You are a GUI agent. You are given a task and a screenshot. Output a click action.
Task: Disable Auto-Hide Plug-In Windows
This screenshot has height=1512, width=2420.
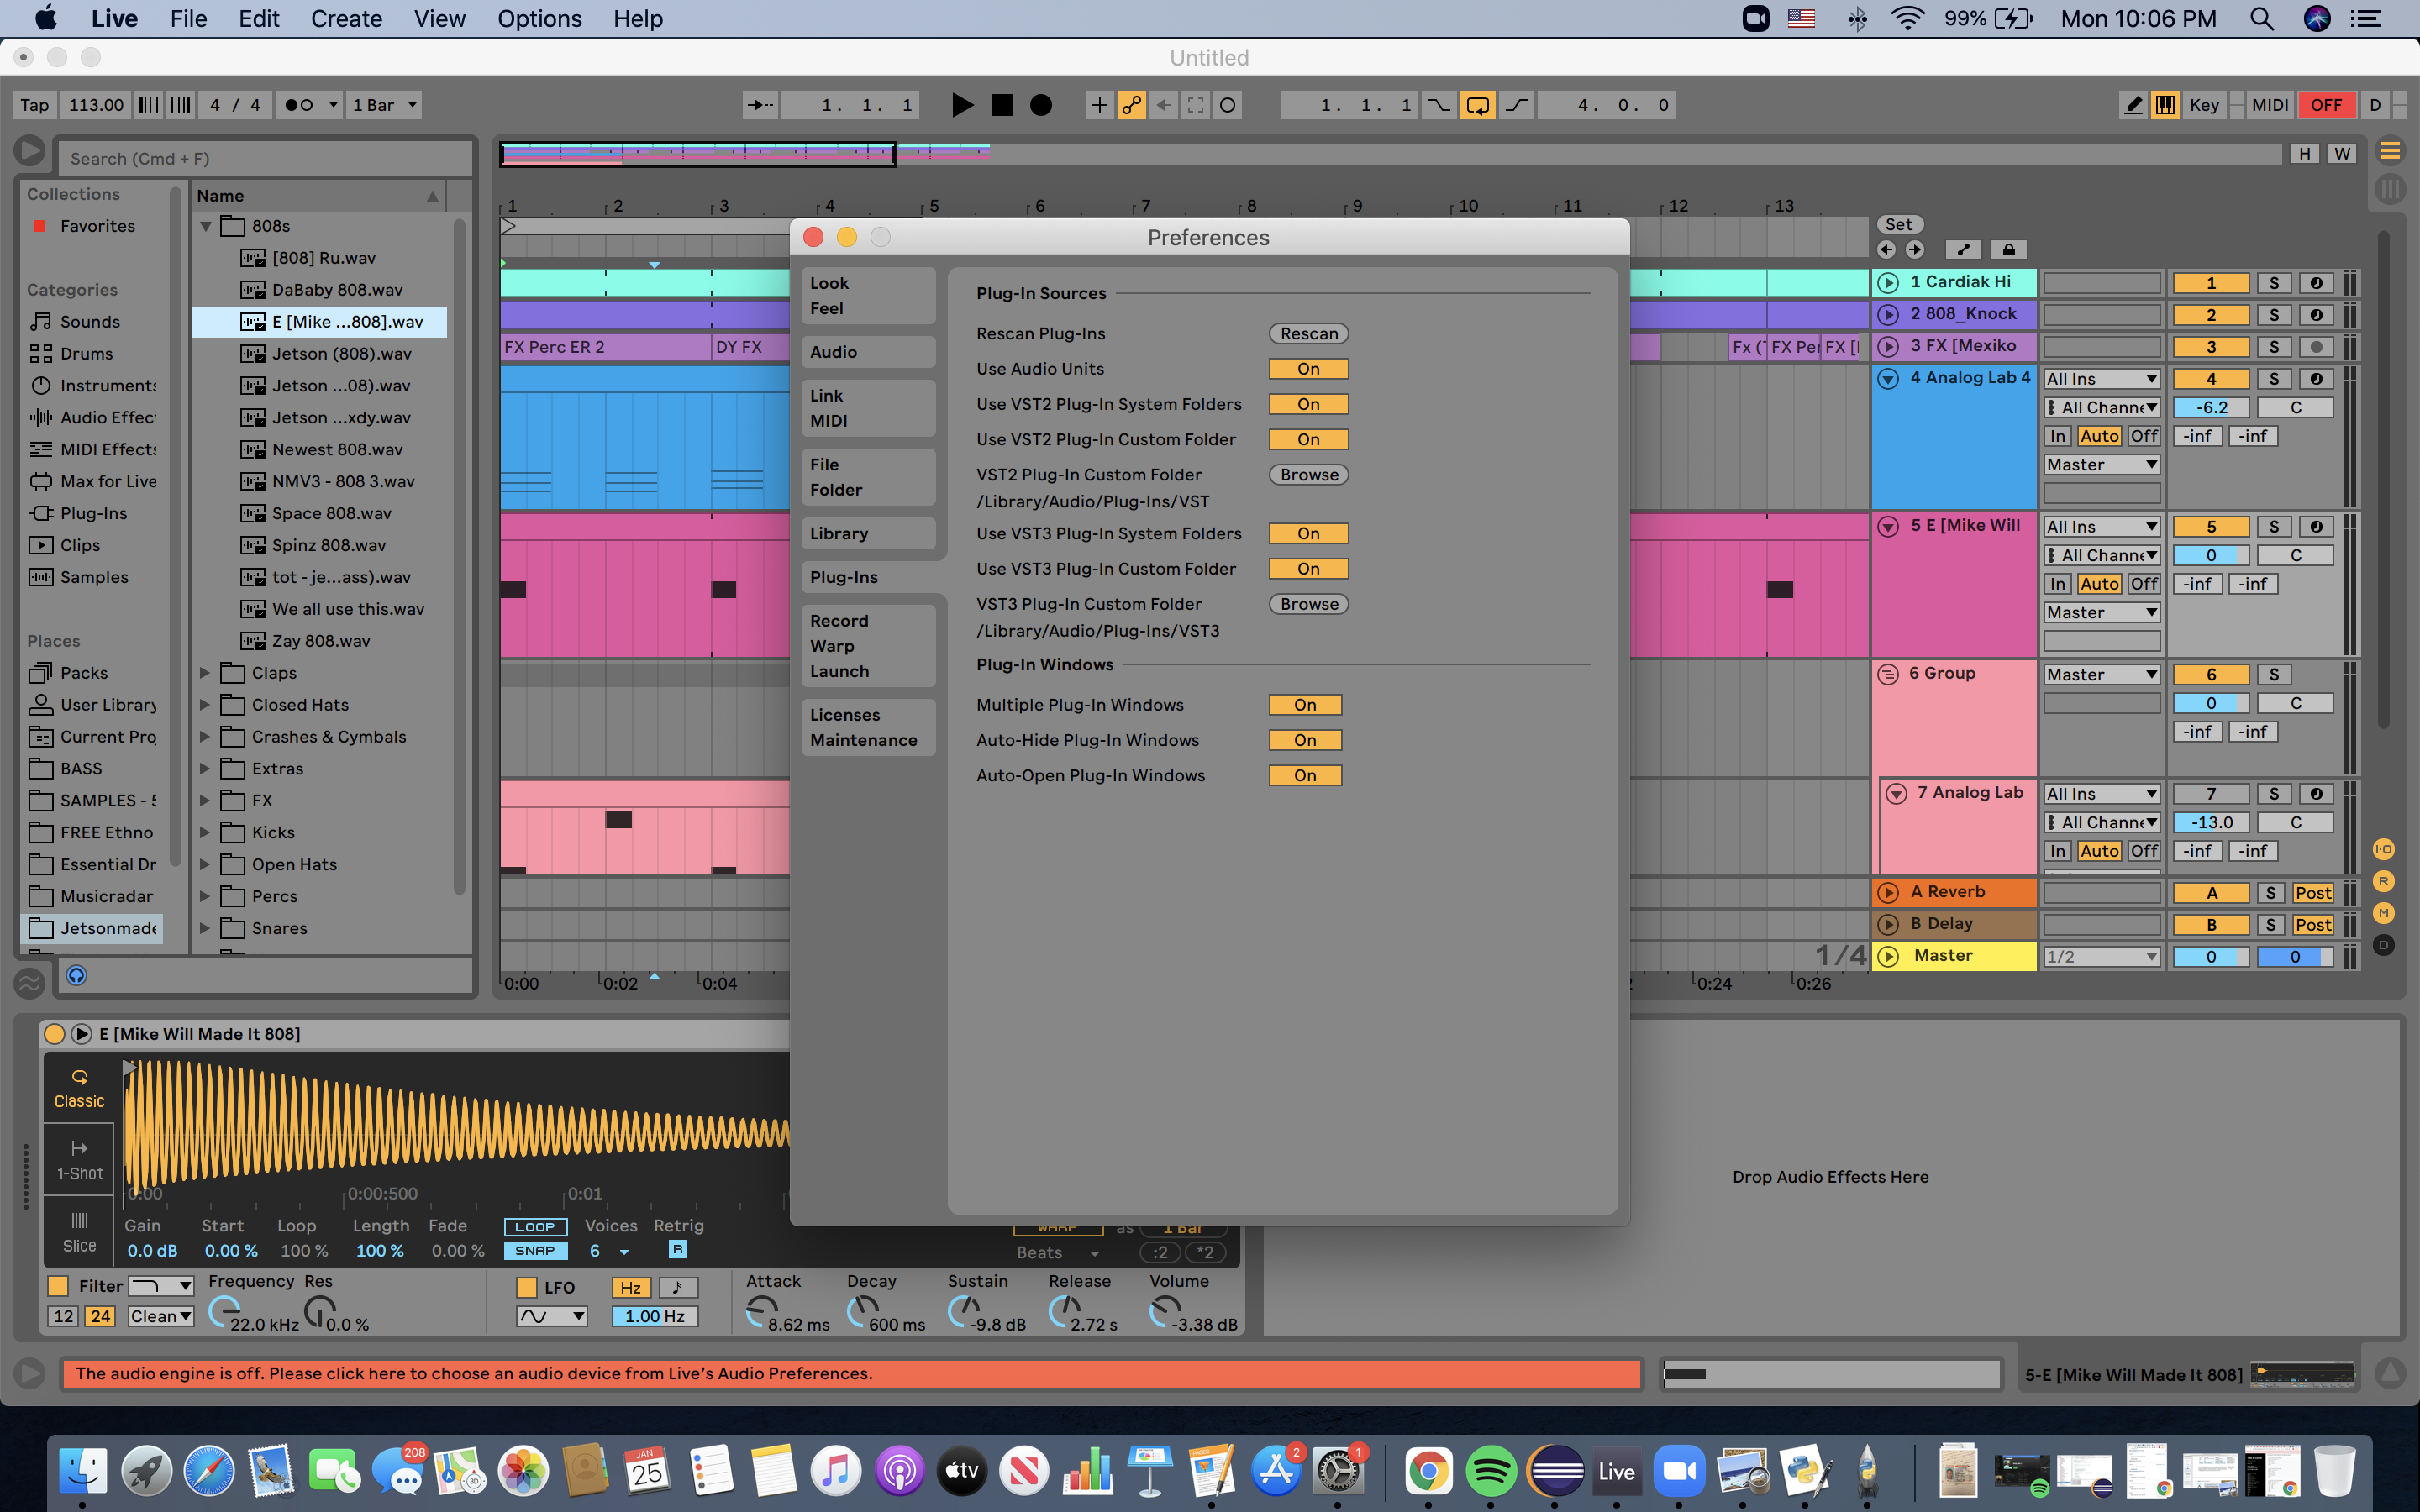1305,738
